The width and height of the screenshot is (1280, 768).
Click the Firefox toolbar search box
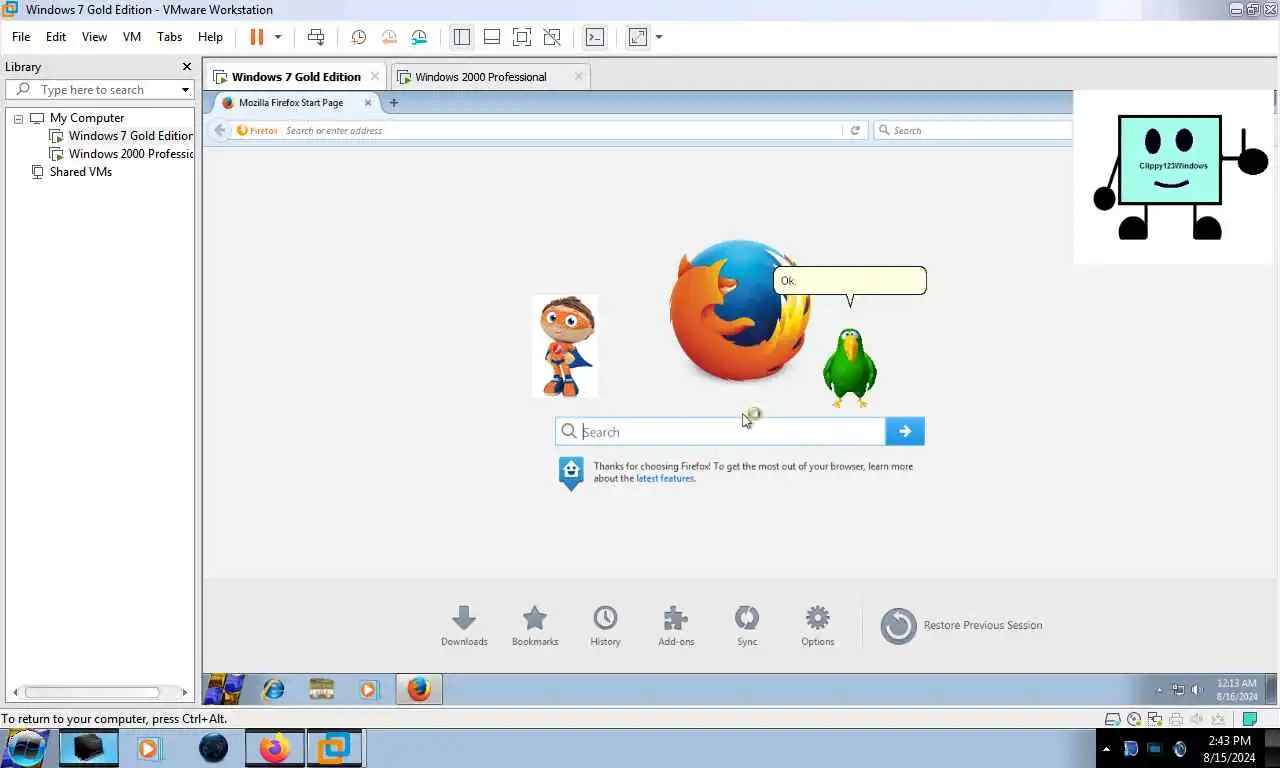coord(975,130)
